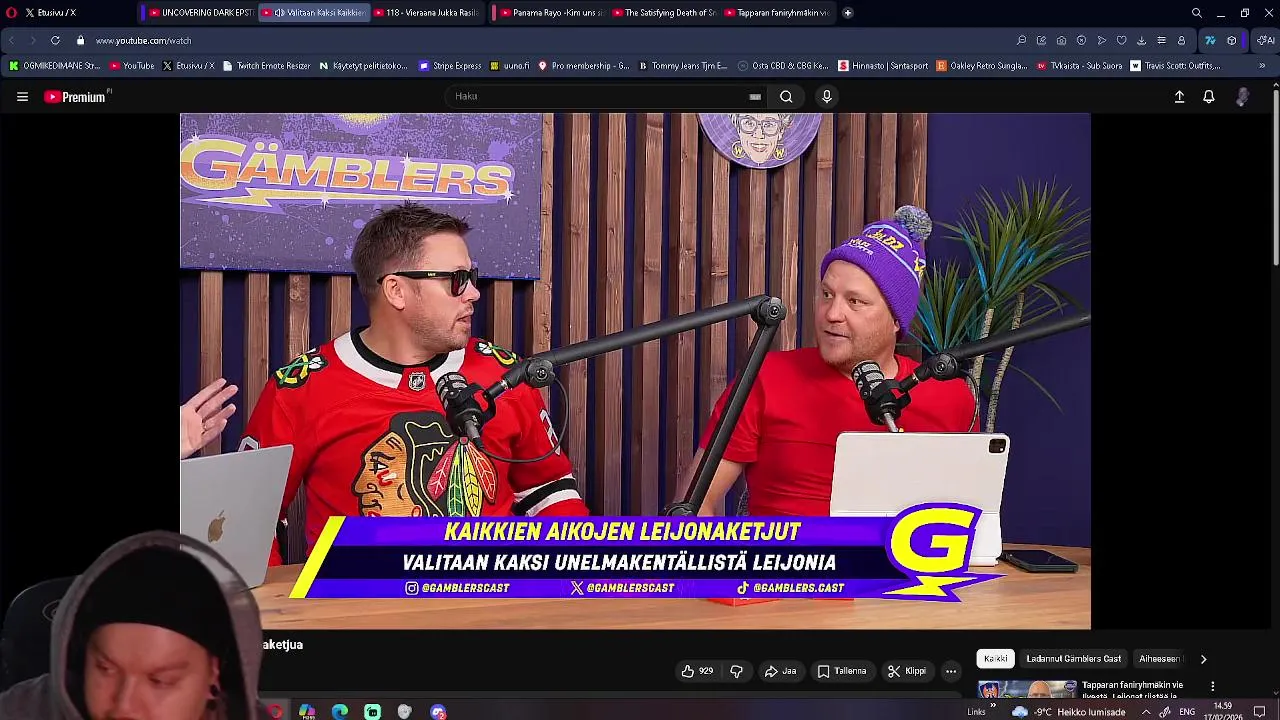
Task: Switch to Tapparan faniryhmäkin browser tab
Action: (777, 13)
